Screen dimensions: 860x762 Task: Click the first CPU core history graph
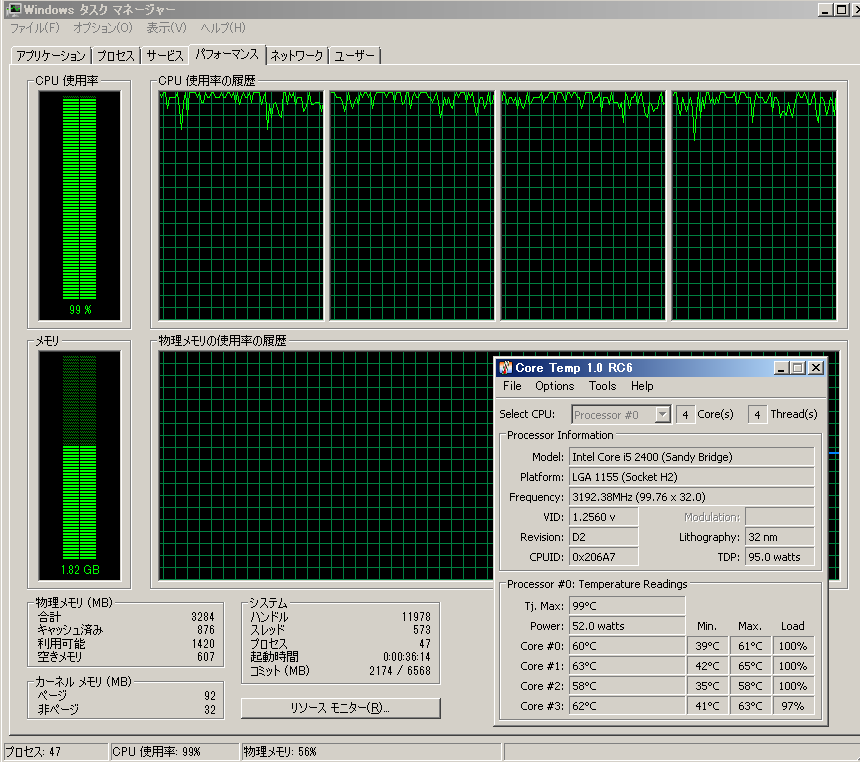pos(241,205)
